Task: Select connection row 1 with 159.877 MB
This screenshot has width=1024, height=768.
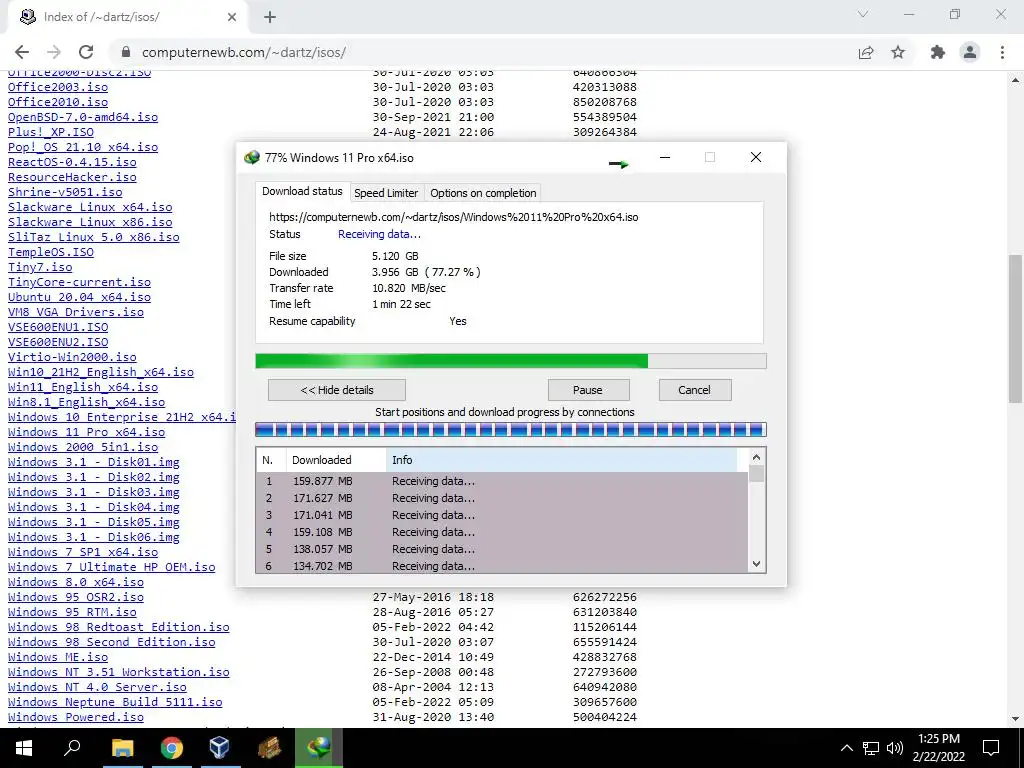Action: click(x=502, y=481)
